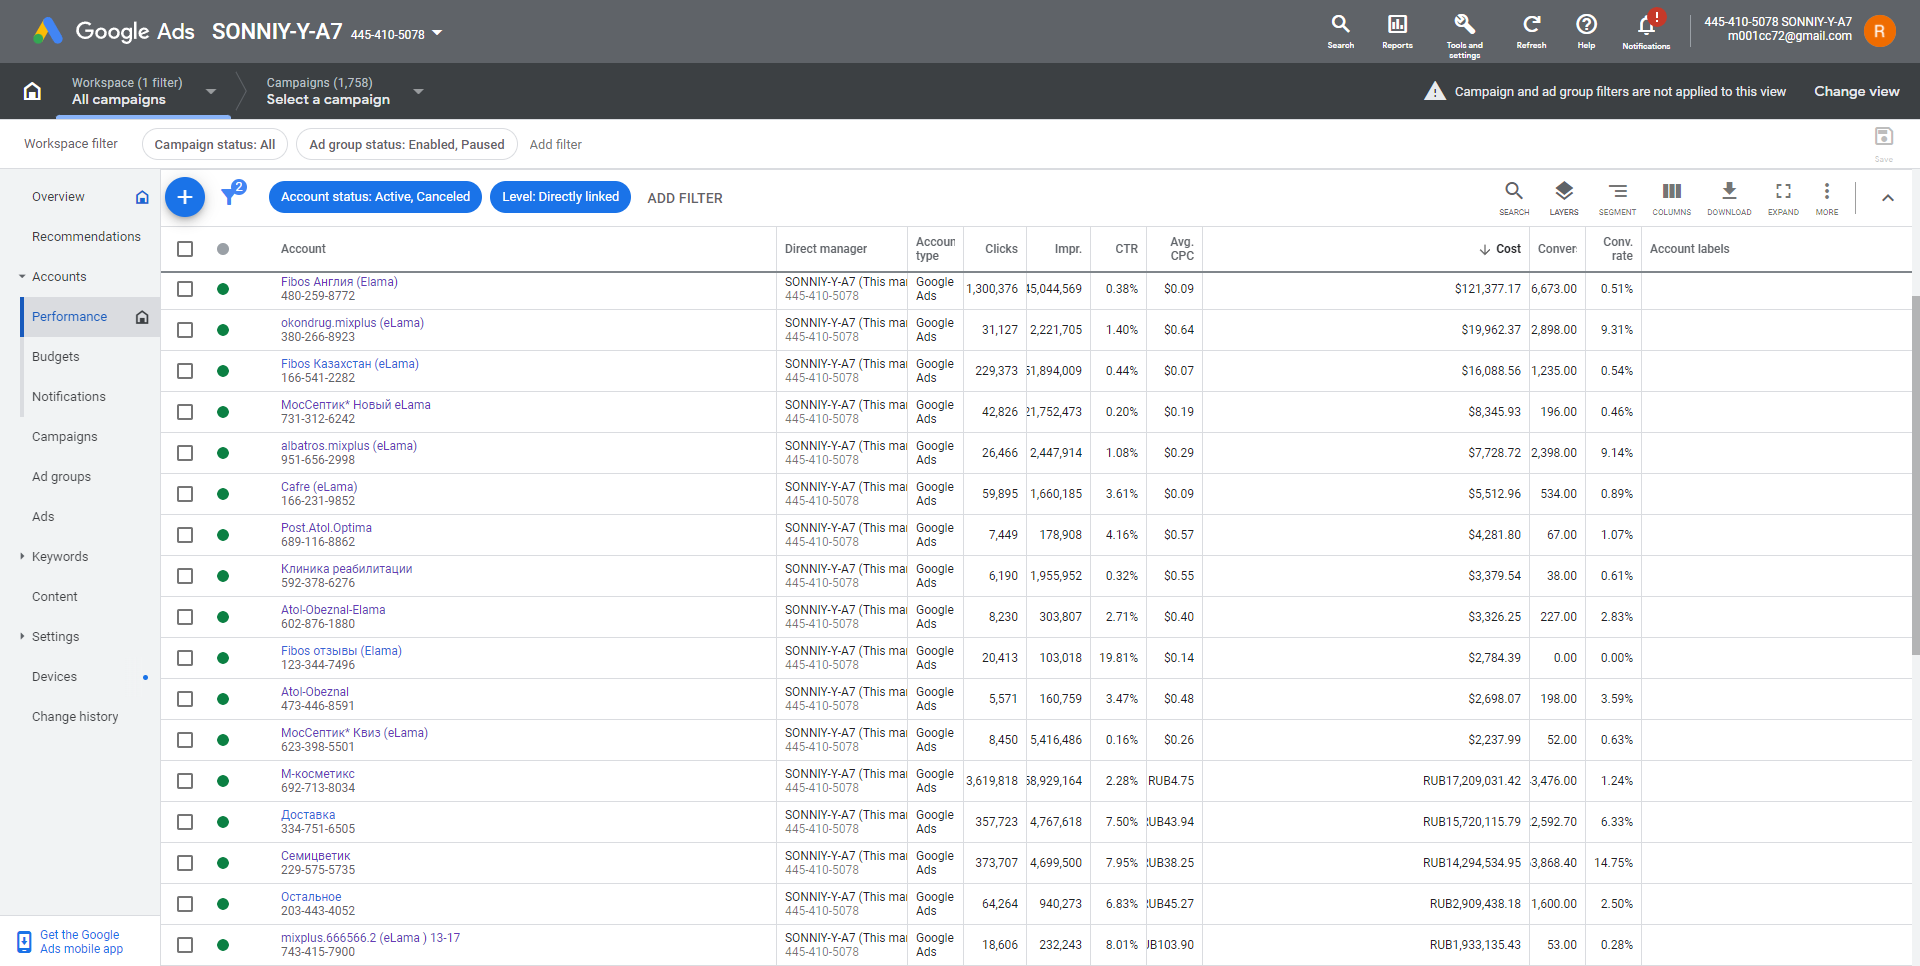Click the Change view button
This screenshot has height=966, width=1920.
pyautogui.click(x=1857, y=91)
